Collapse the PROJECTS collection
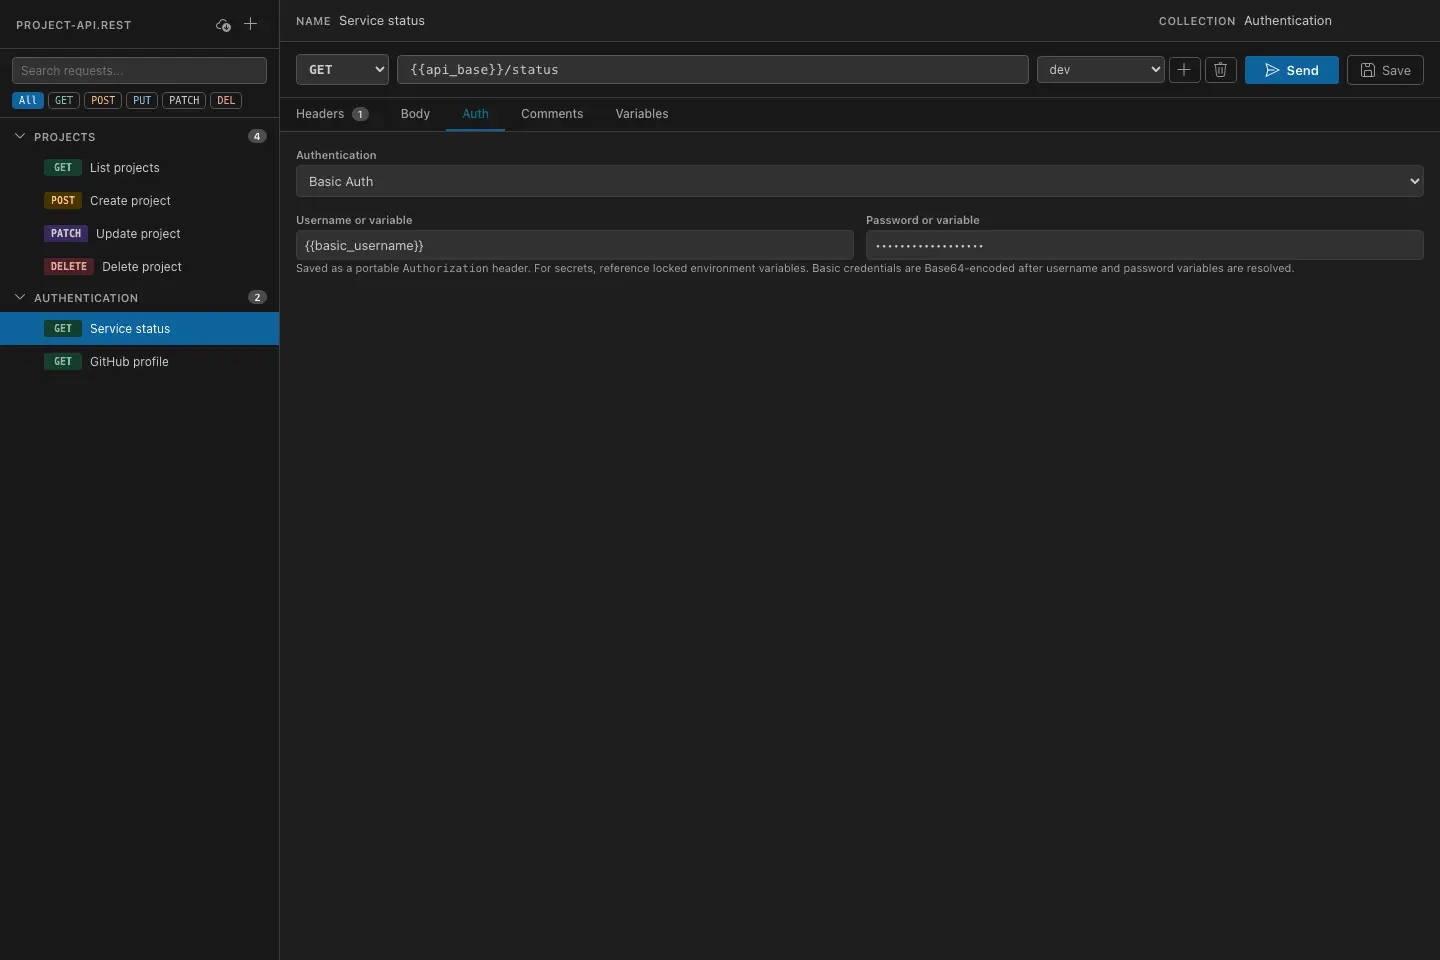Viewport: 1440px width, 960px height. point(20,136)
